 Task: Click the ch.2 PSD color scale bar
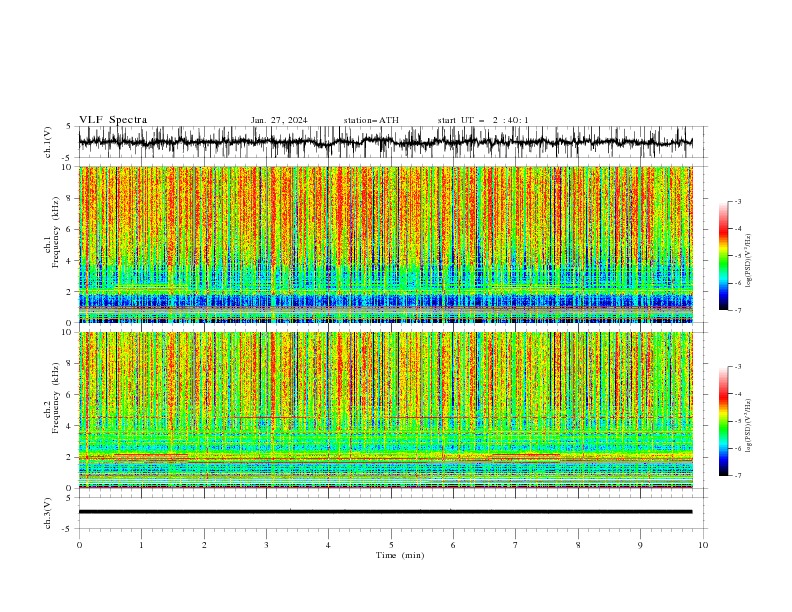click(x=724, y=421)
